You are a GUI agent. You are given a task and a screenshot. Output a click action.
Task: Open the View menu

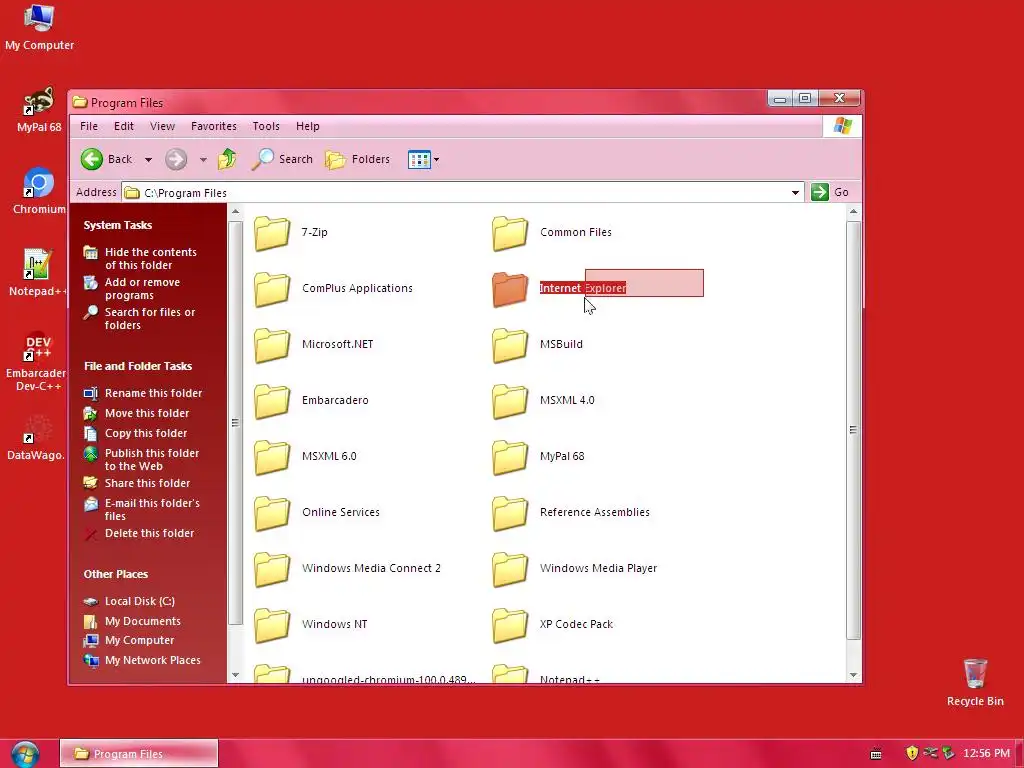[x=162, y=126]
